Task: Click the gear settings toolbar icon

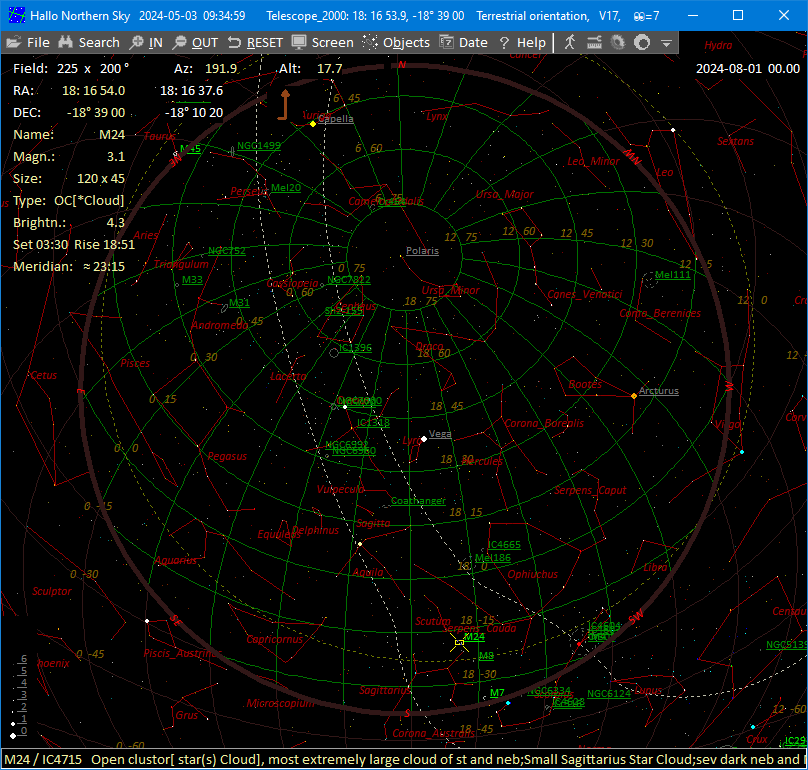Action: click(618, 42)
